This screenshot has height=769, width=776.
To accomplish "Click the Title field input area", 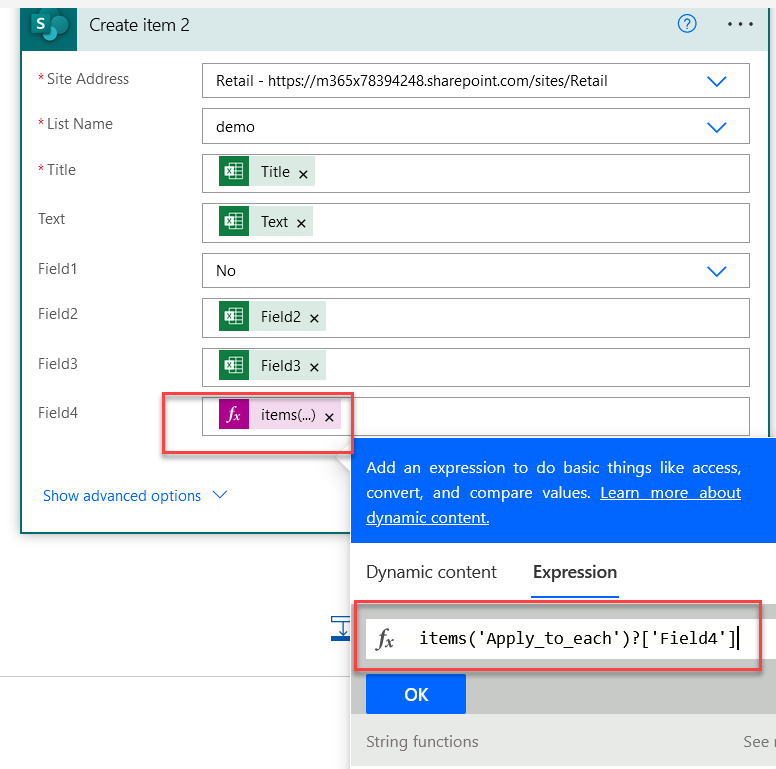I will click(476, 174).
